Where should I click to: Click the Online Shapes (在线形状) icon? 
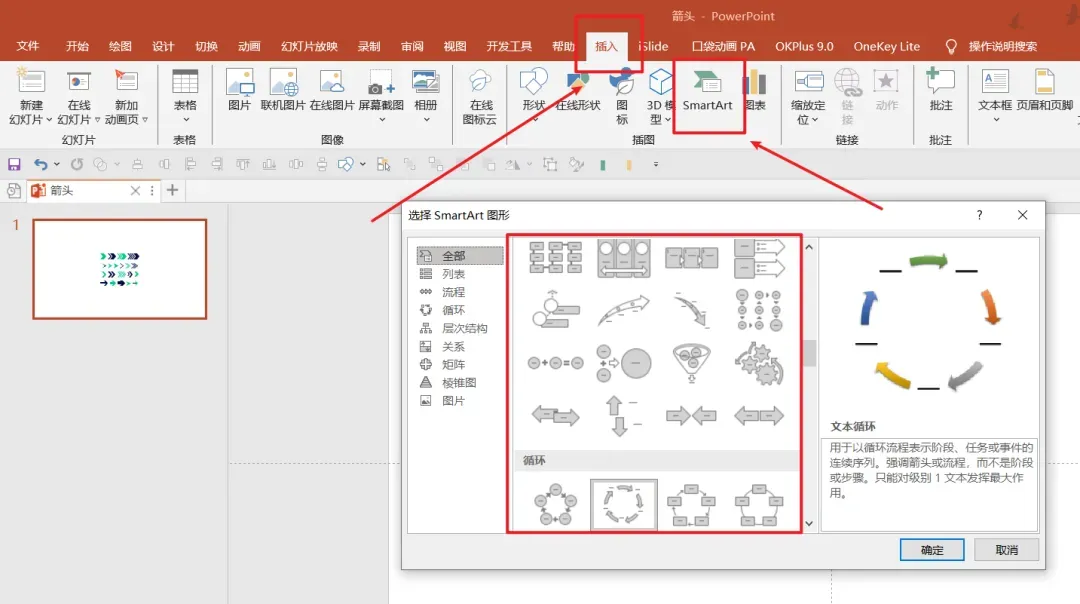tap(578, 83)
